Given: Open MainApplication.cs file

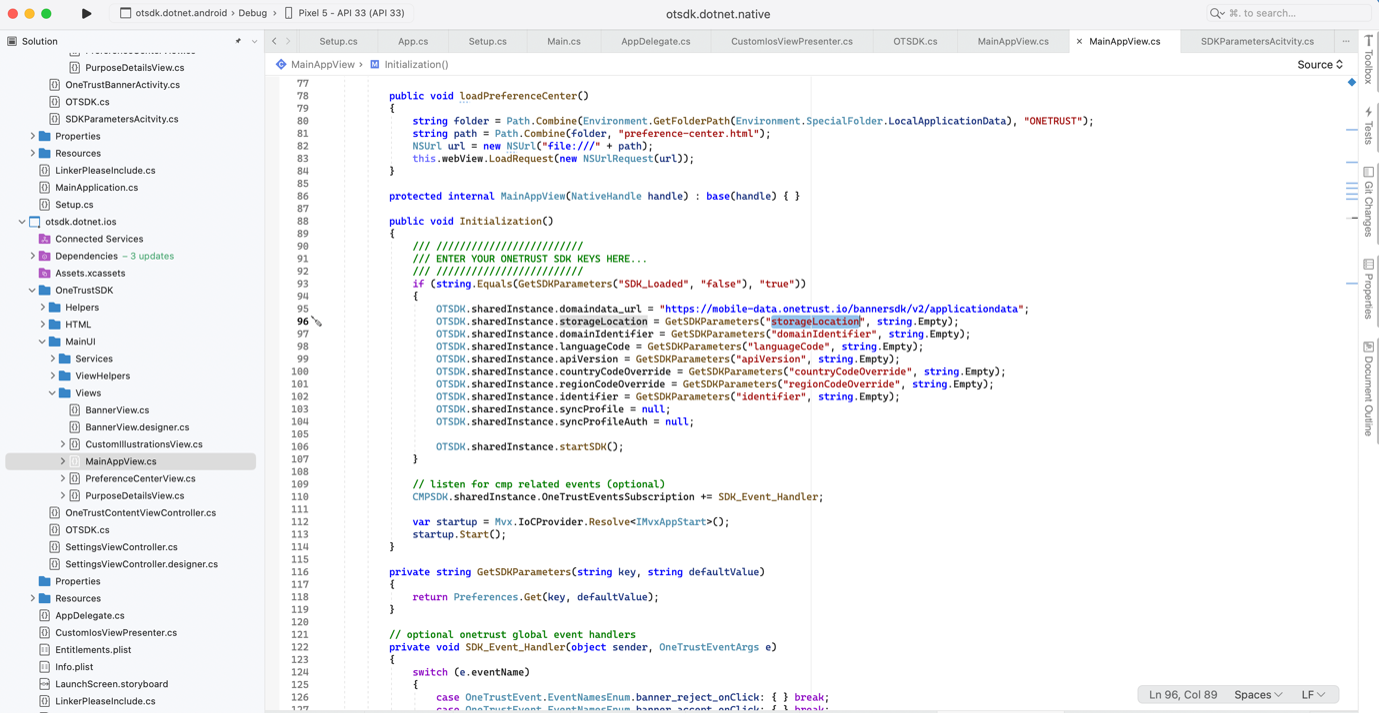Looking at the screenshot, I should [x=96, y=187].
